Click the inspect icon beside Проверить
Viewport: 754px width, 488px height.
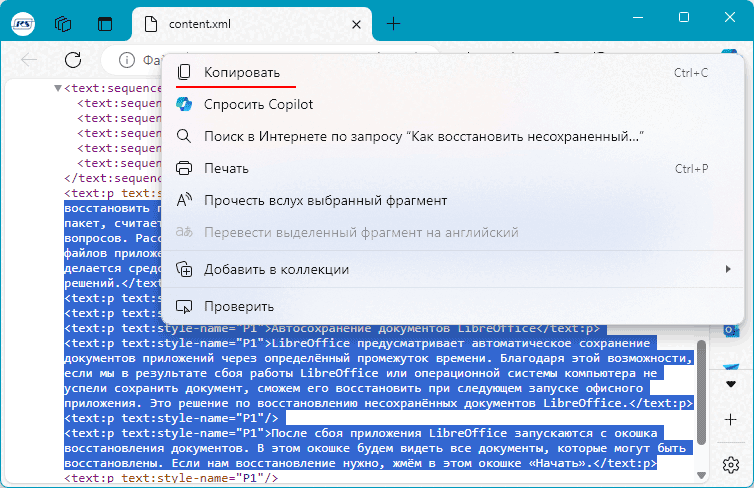(184, 307)
